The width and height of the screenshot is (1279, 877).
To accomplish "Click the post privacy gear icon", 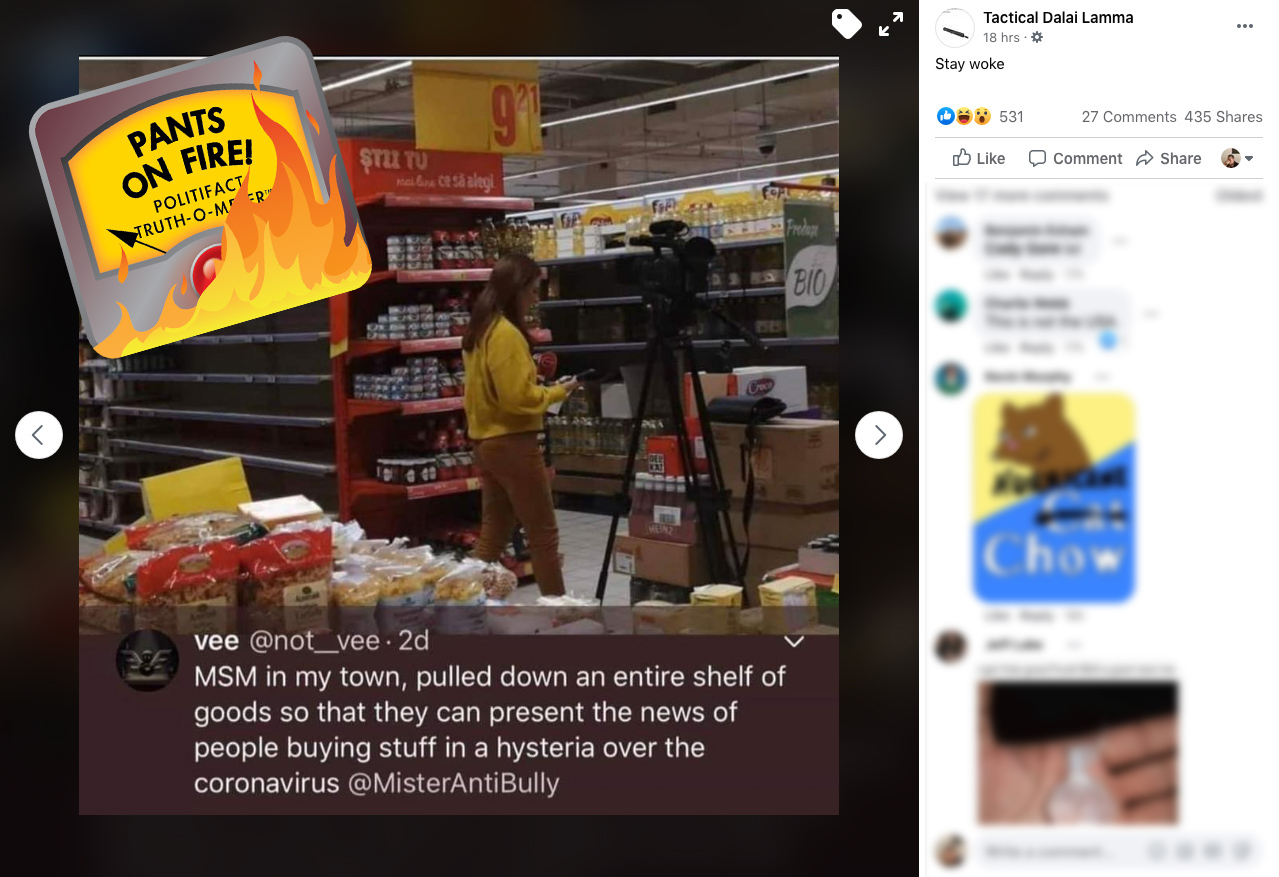I will pos(1037,37).
